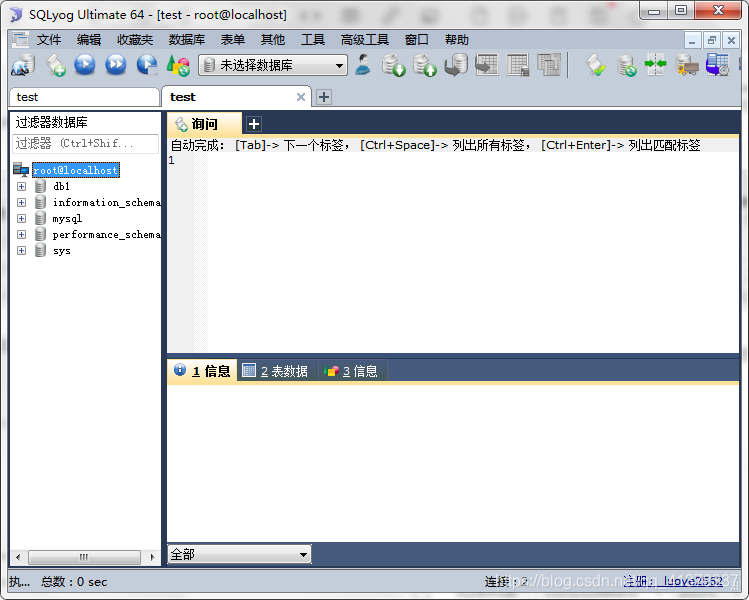Image resolution: width=749 pixels, height=600 pixels.
Task: Open the 帮助 menu
Action: pos(457,40)
